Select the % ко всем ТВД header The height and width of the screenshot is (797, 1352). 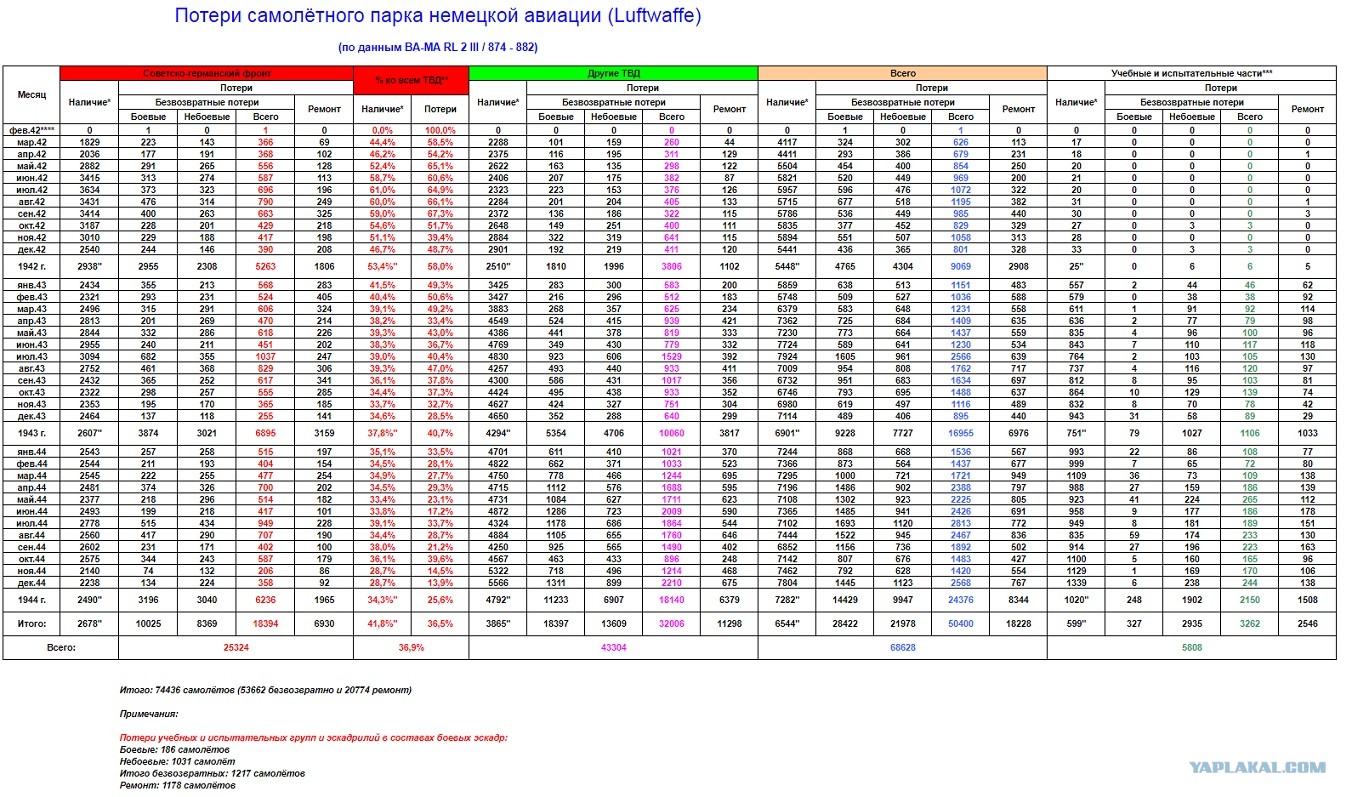tap(411, 79)
